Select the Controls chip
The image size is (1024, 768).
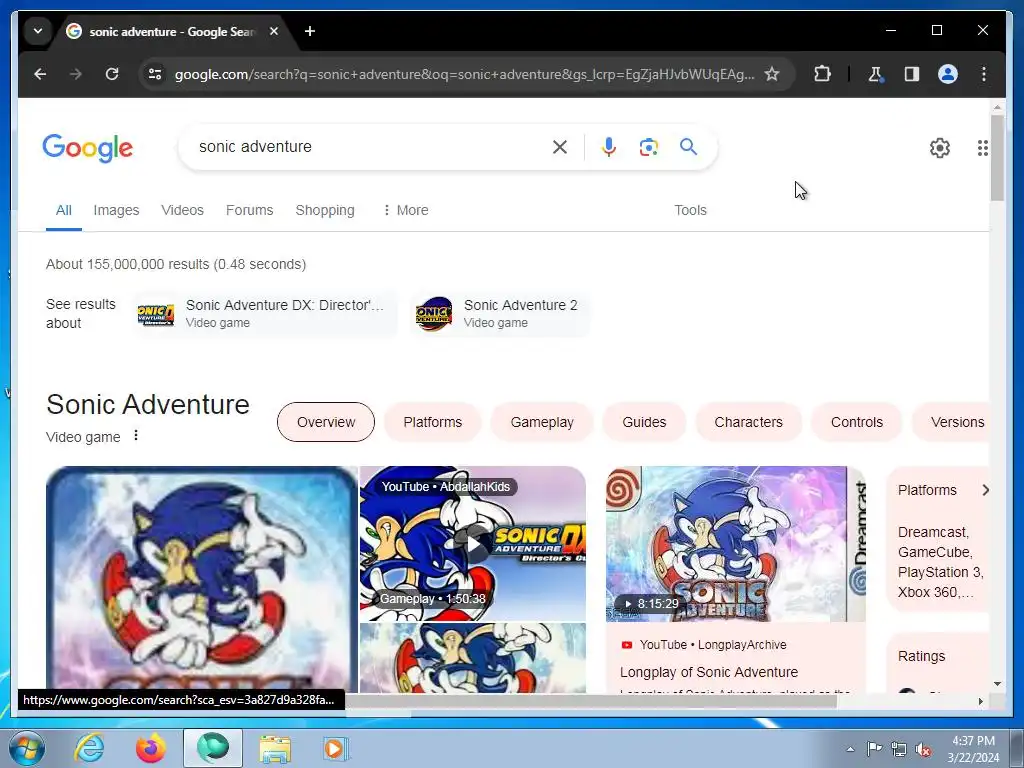(857, 422)
